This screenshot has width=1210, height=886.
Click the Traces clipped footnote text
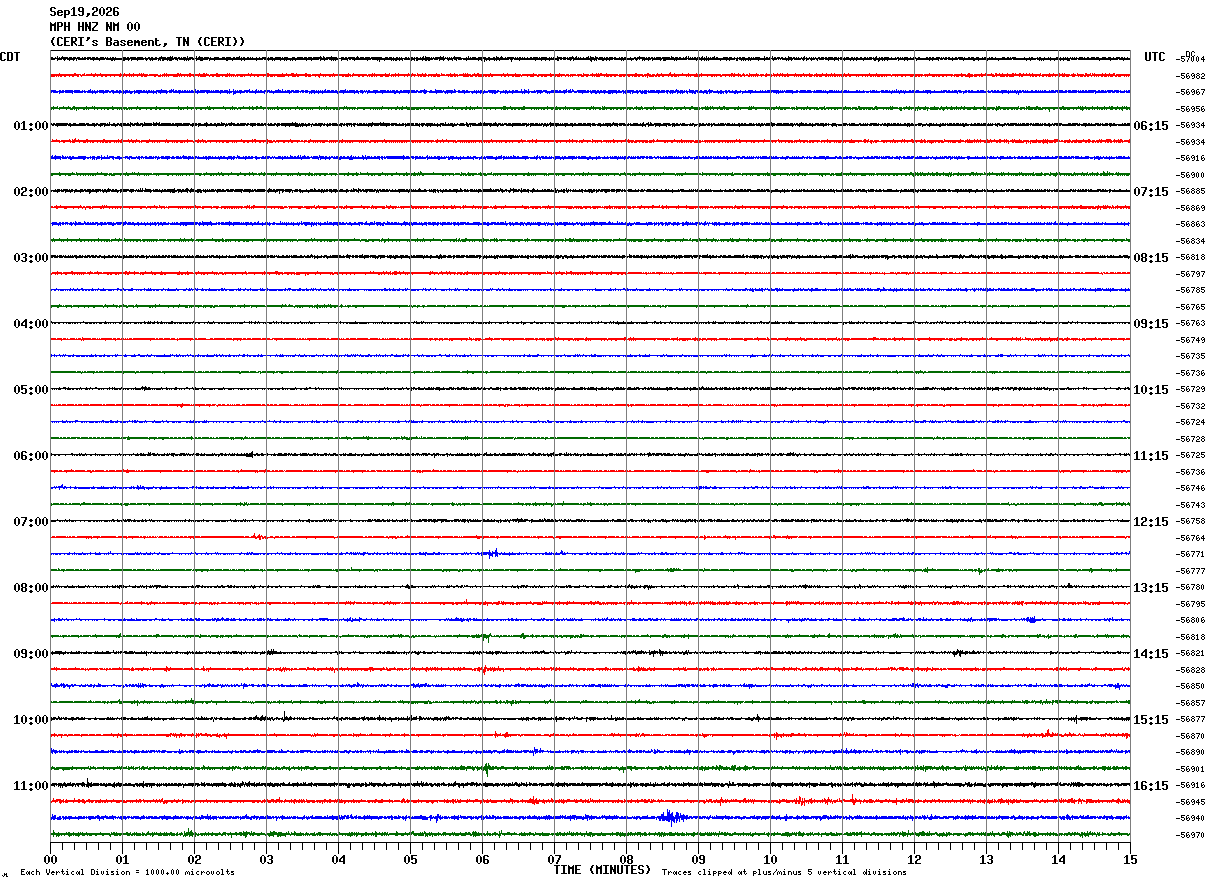(x=784, y=873)
